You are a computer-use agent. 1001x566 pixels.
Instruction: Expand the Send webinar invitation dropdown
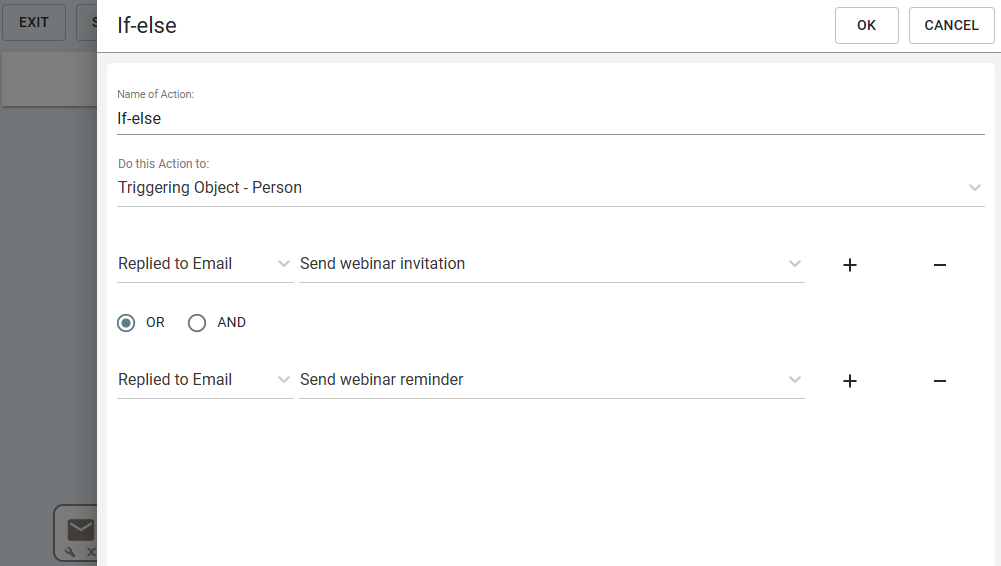(x=551, y=264)
